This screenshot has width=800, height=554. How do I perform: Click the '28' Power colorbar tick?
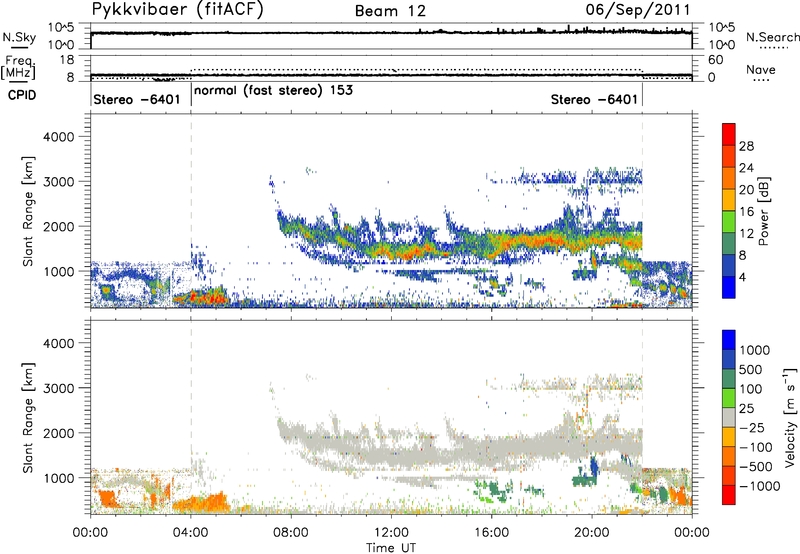[x=746, y=146]
